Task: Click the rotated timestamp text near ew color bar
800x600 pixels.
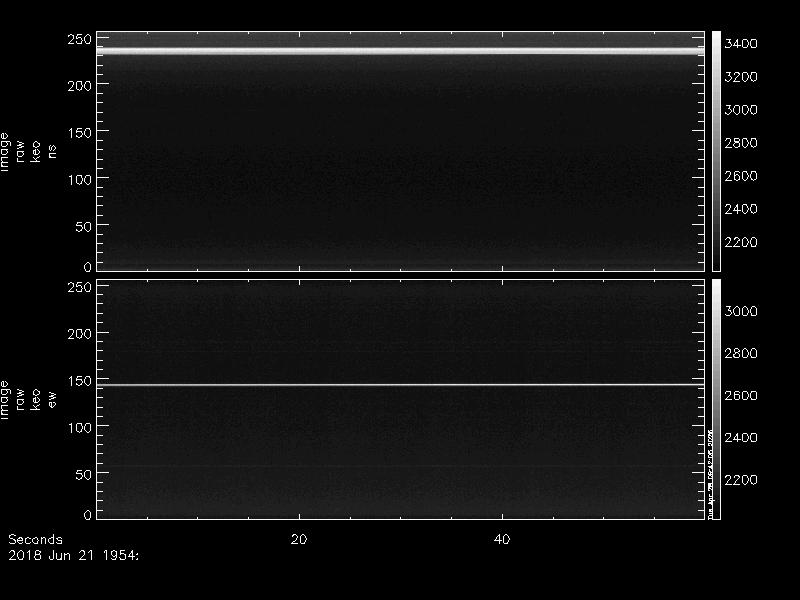Action: click(x=710, y=473)
